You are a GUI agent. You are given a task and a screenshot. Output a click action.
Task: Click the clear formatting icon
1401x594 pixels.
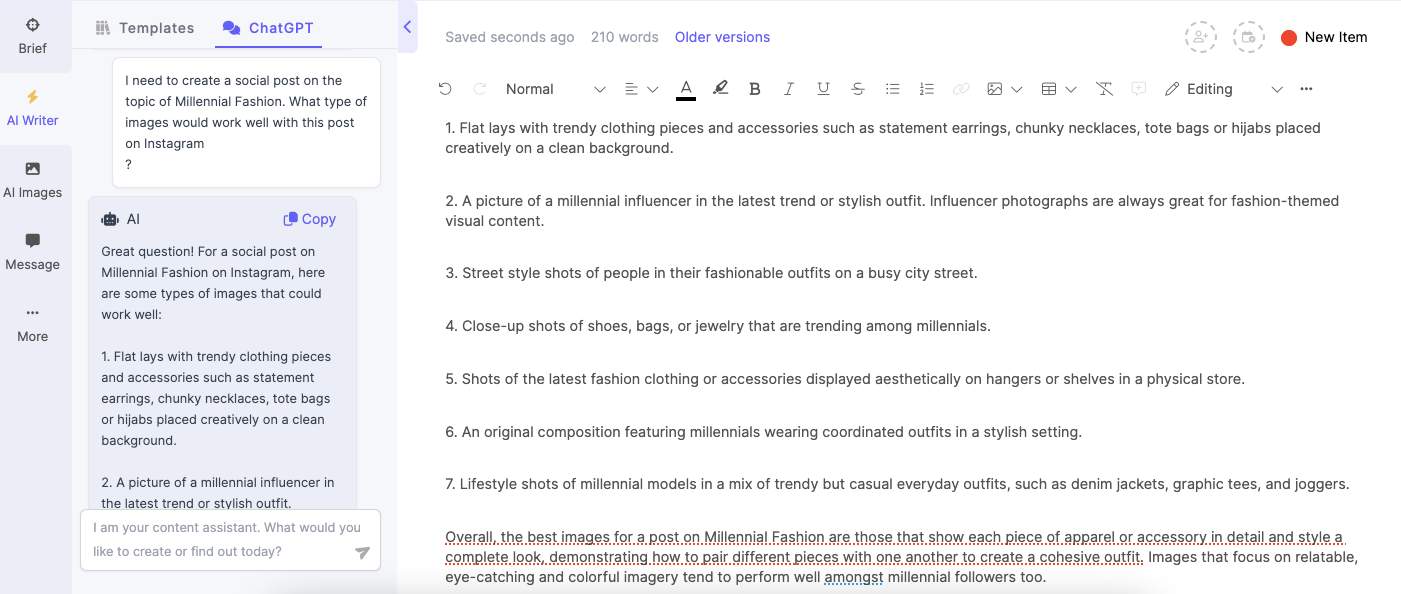[x=1104, y=89]
